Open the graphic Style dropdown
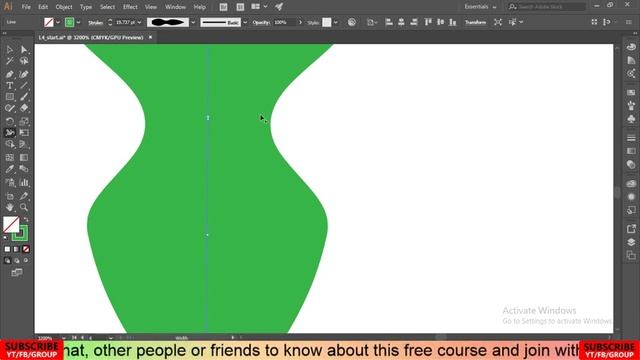Image resolution: width=640 pixels, height=360 pixels. (336, 22)
